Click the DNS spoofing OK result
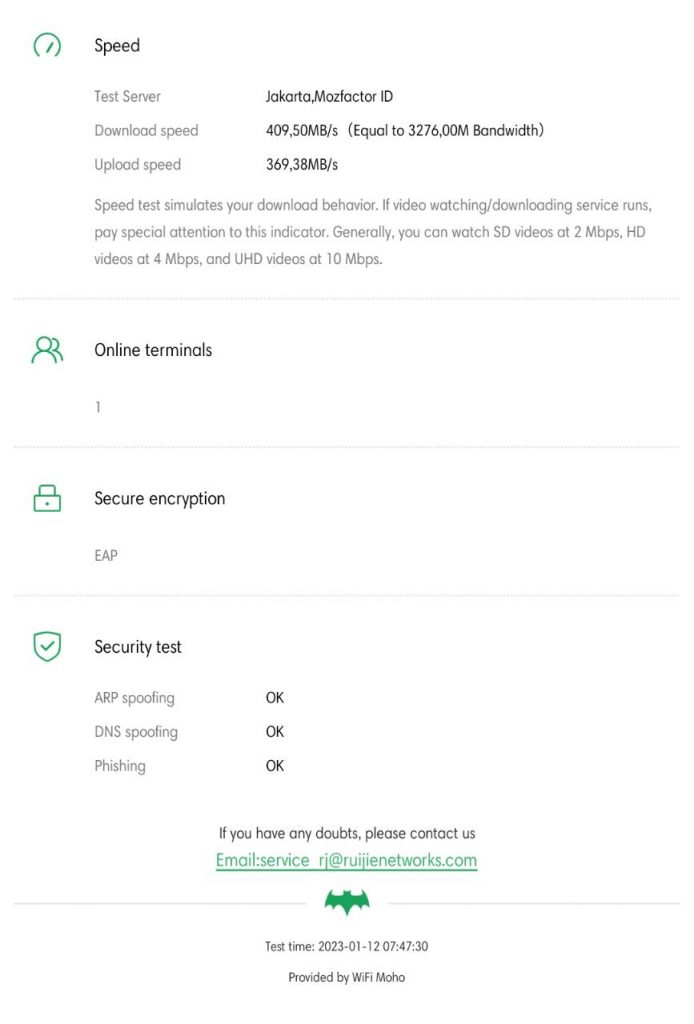The image size is (694, 1024). point(274,732)
